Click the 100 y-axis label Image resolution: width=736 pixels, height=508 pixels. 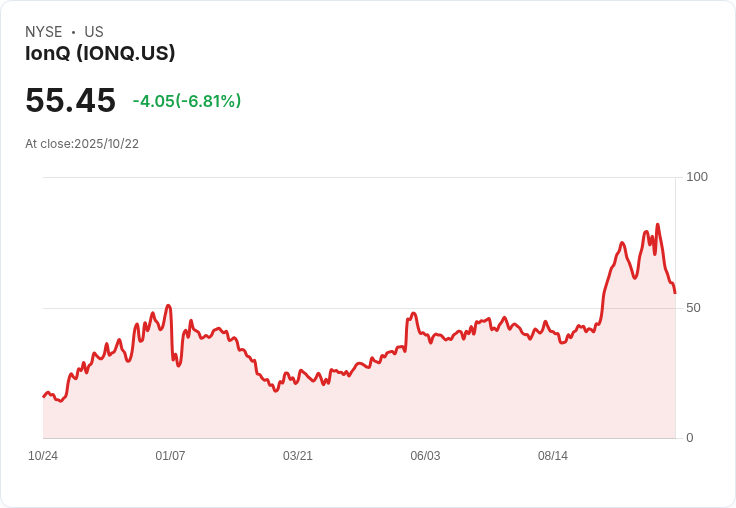click(697, 177)
